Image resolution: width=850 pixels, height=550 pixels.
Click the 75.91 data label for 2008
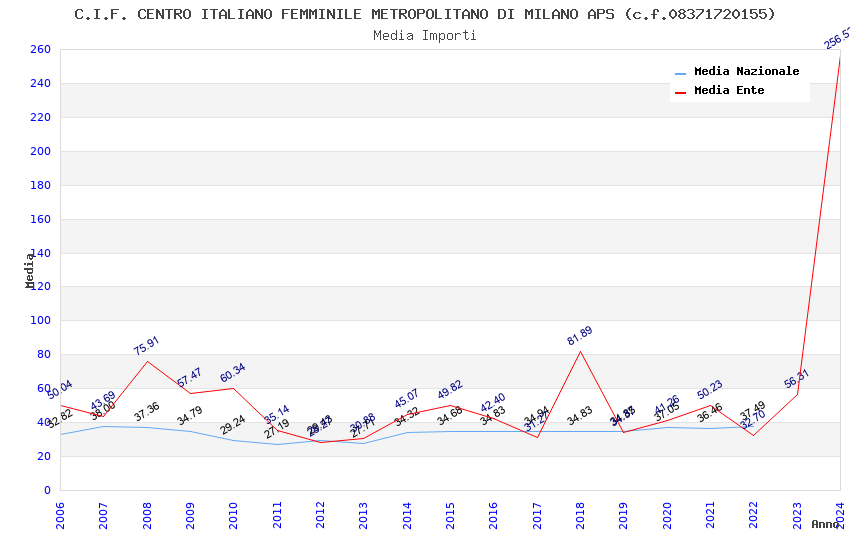[146, 345]
